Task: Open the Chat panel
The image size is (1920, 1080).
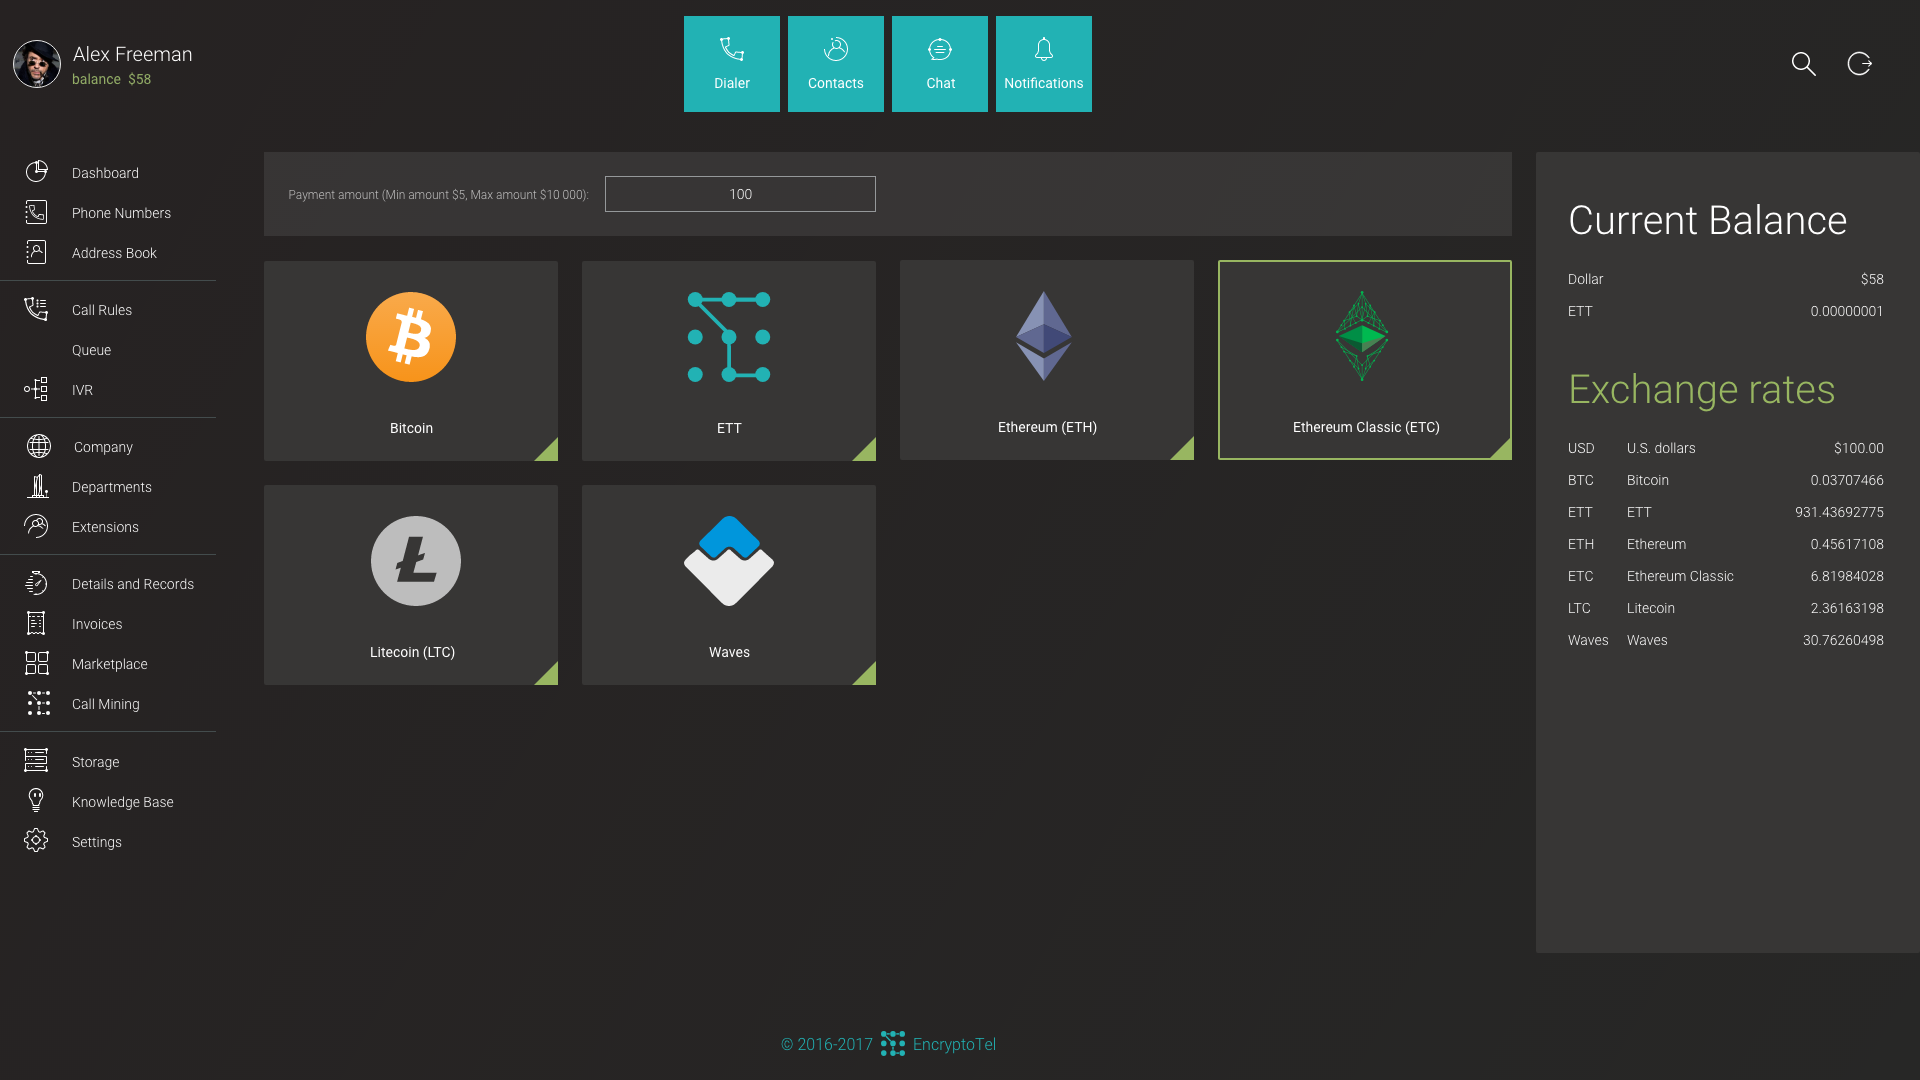Action: point(940,64)
